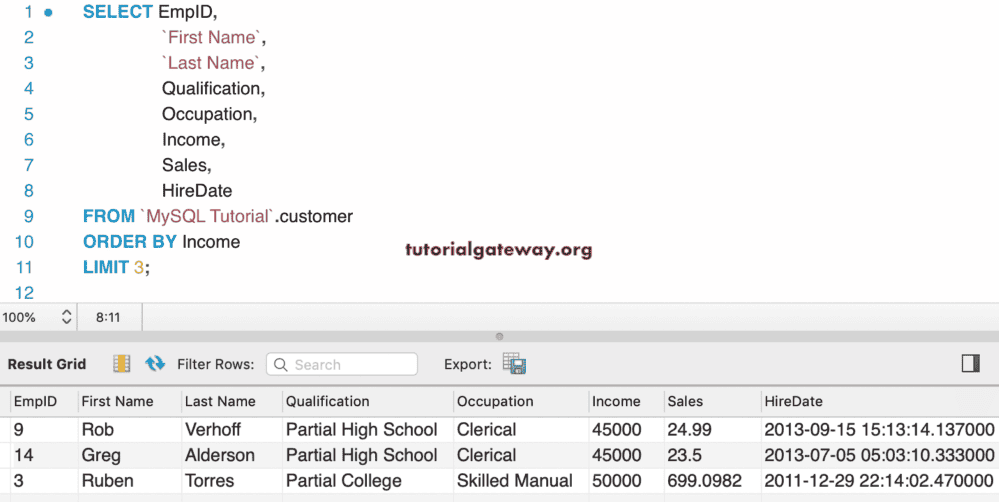This screenshot has height=502, width=999.
Task: Click the Result Grid label
Action: 47,364
